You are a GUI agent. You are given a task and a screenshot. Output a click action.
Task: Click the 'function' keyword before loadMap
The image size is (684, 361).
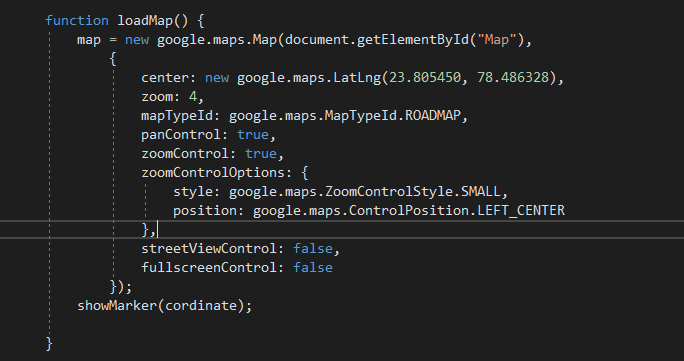pyautogui.click(x=77, y=21)
